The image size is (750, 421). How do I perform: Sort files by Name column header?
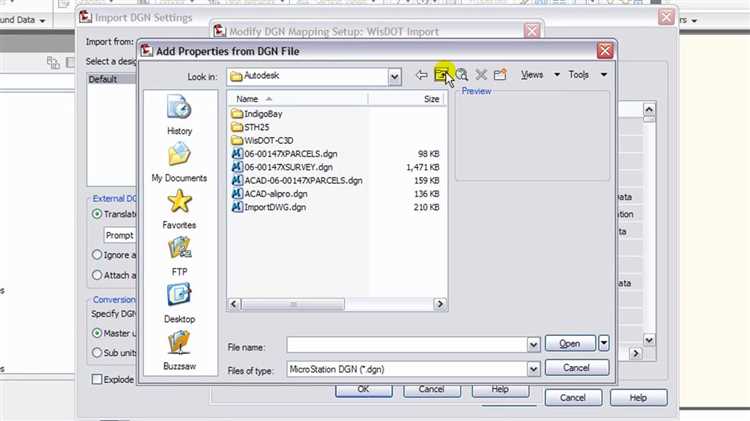[x=298, y=99]
